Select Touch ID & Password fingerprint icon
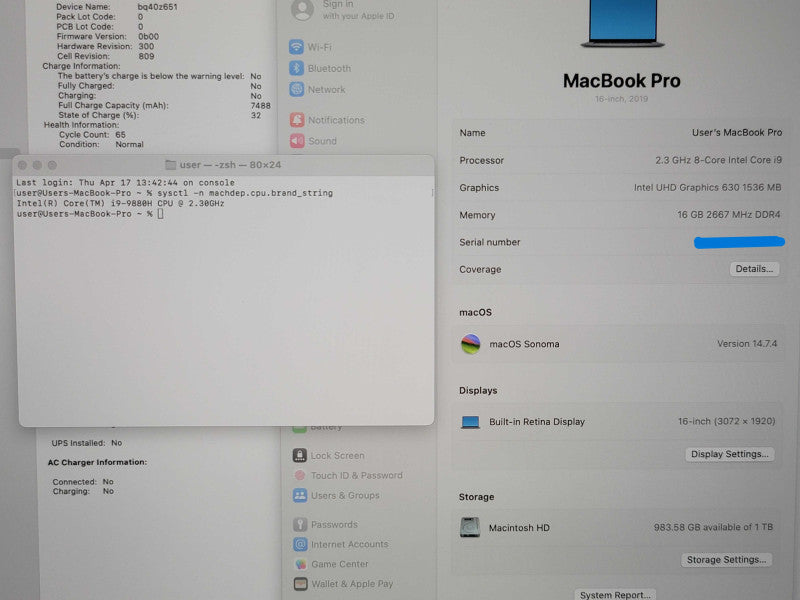The height and width of the screenshot is (600, 800). [x=300, y=475]
